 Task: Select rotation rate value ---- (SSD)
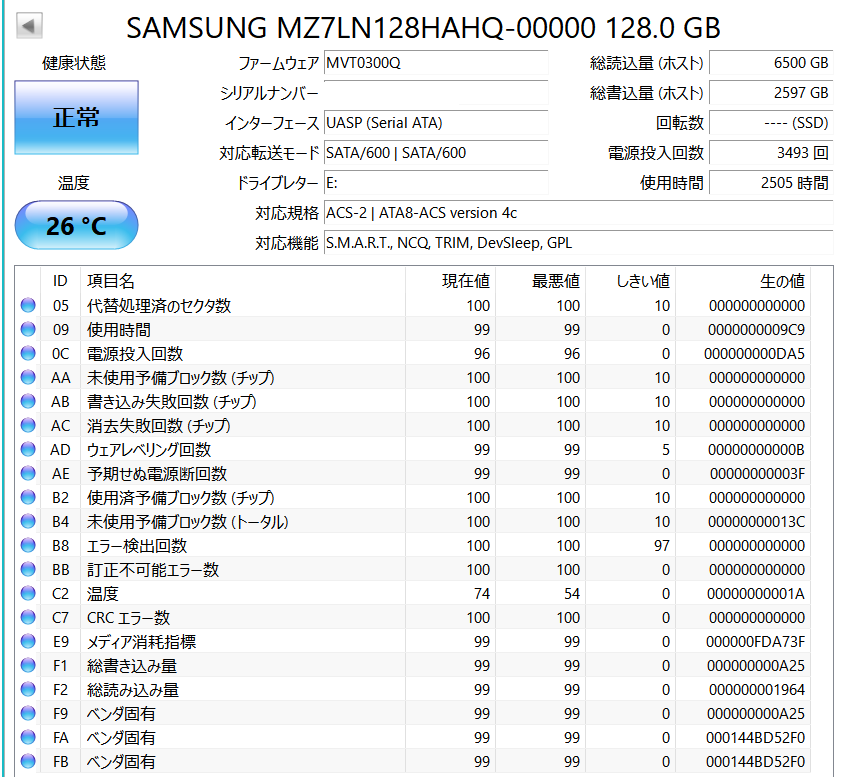coord(771,123)
